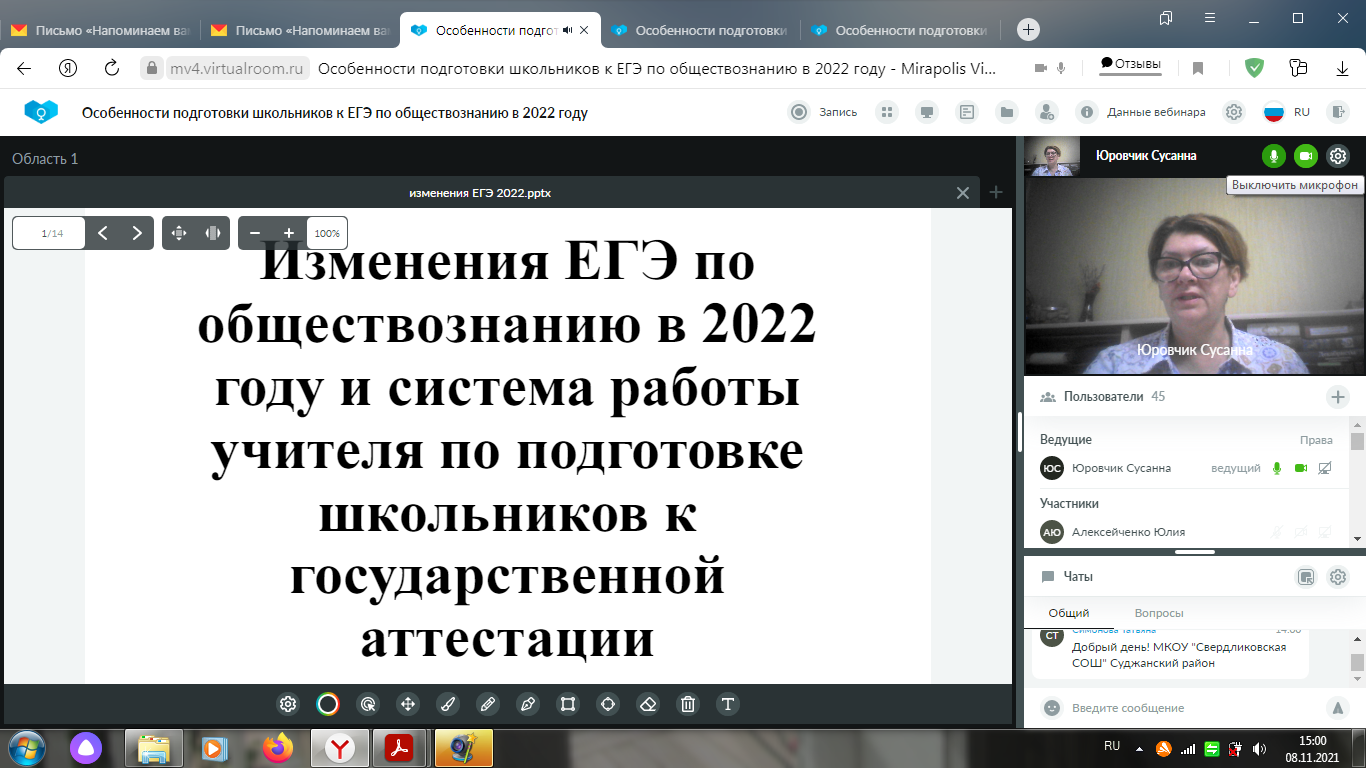Open video panel settings gear
This screenshot has width=1366, height=768.
tap(1338, 156)
